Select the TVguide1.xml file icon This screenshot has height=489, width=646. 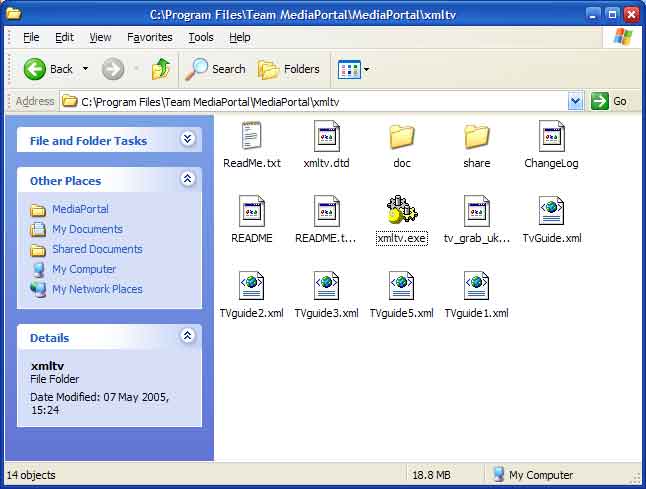477,285
